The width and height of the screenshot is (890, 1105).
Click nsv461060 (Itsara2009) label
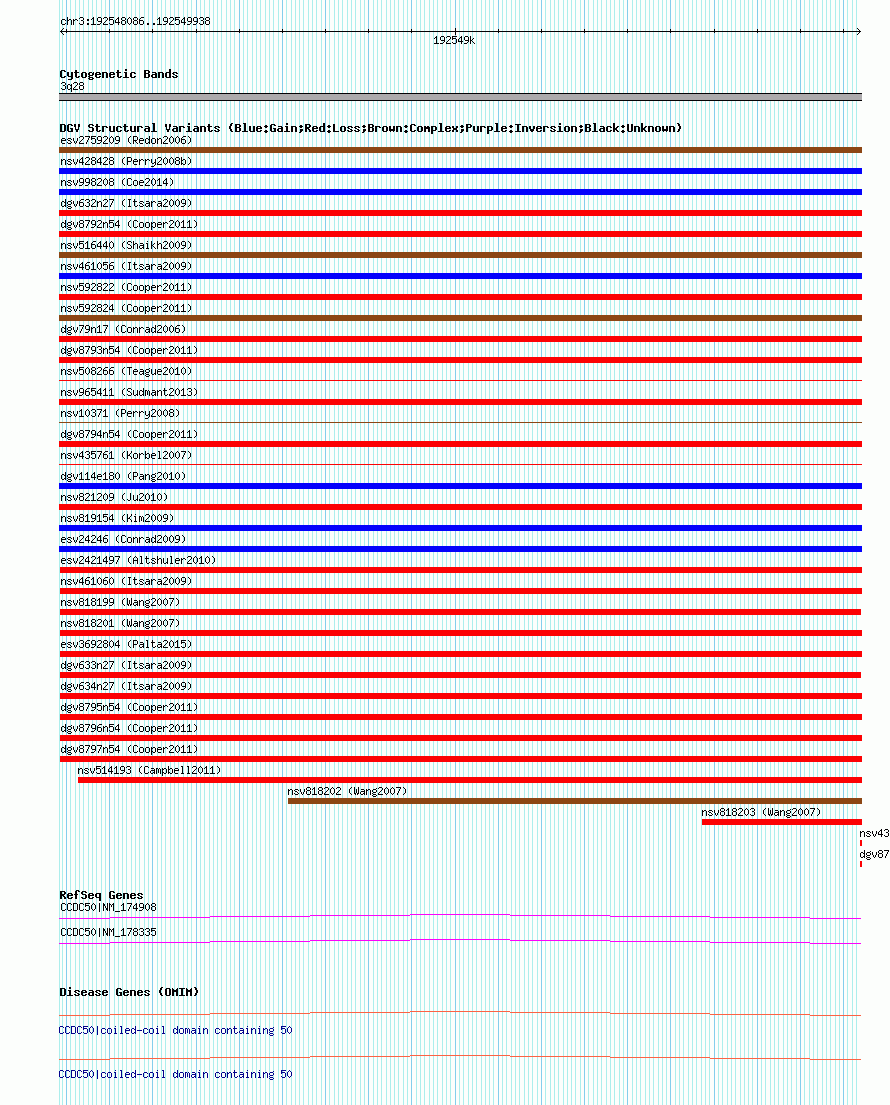tap(126, 581)
